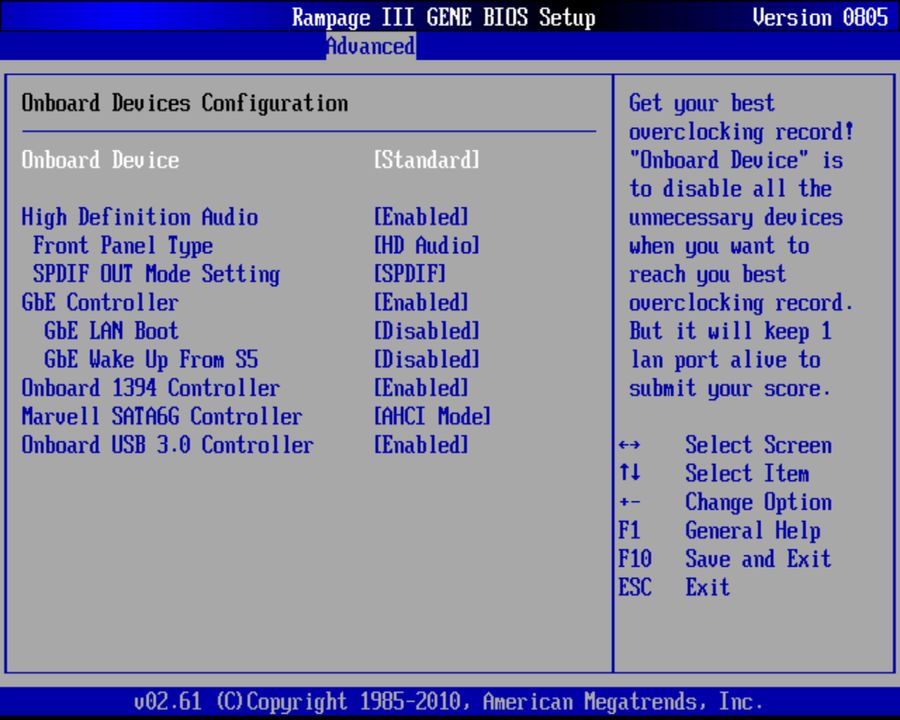Screen dimensions: 900x720
Task: Select the SPDIF OUT Mode Setting label
Action: point(156,274)
